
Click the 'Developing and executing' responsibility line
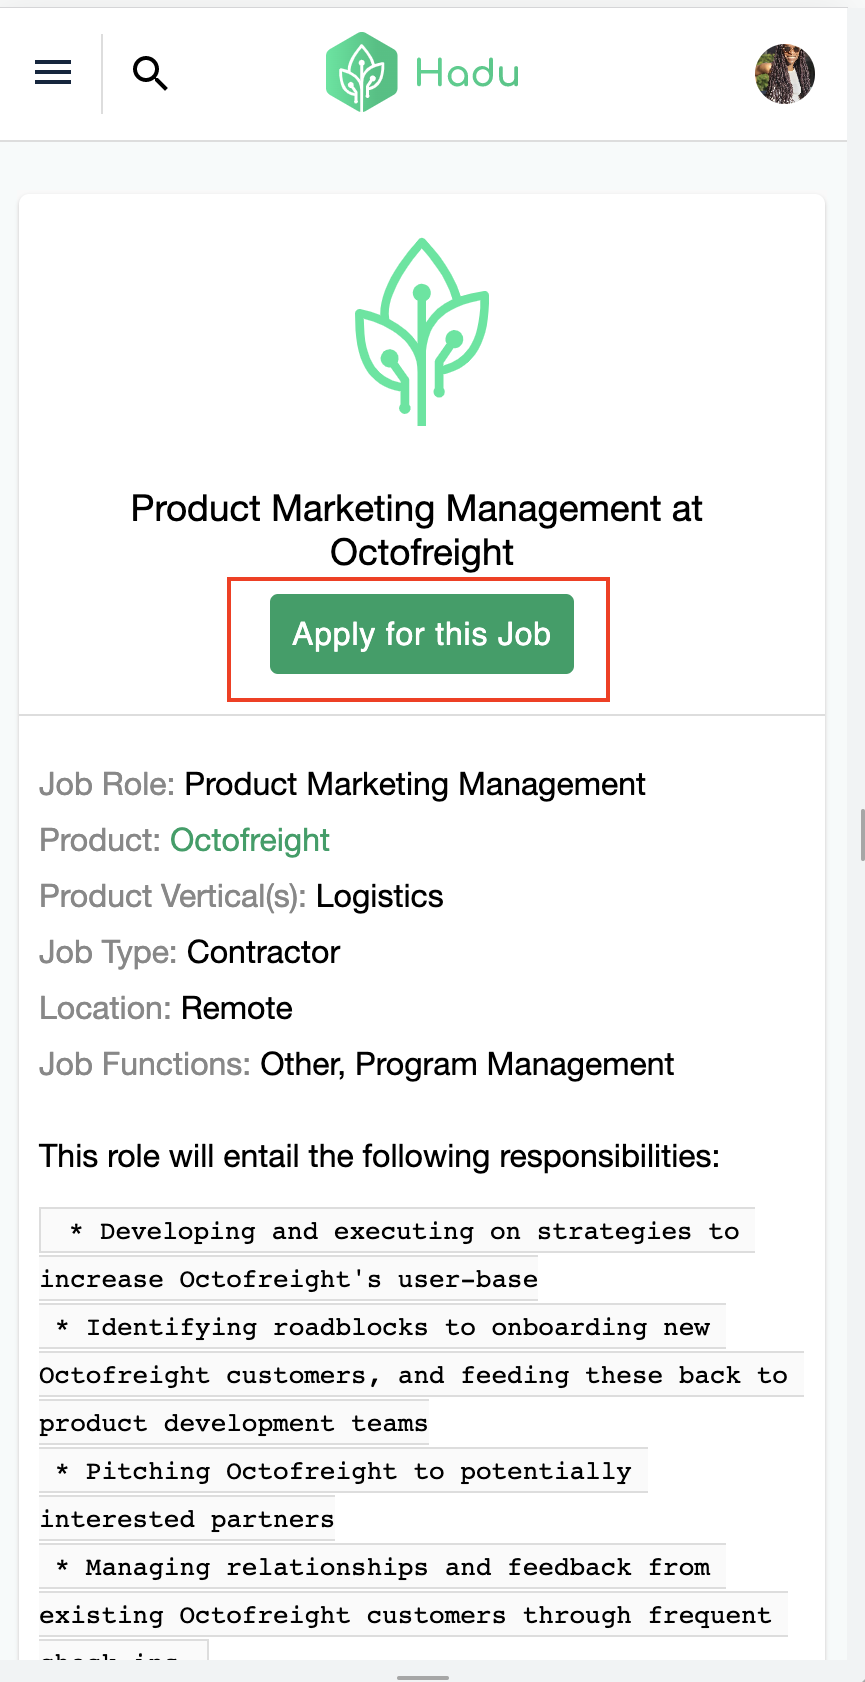pos(405,1232)
